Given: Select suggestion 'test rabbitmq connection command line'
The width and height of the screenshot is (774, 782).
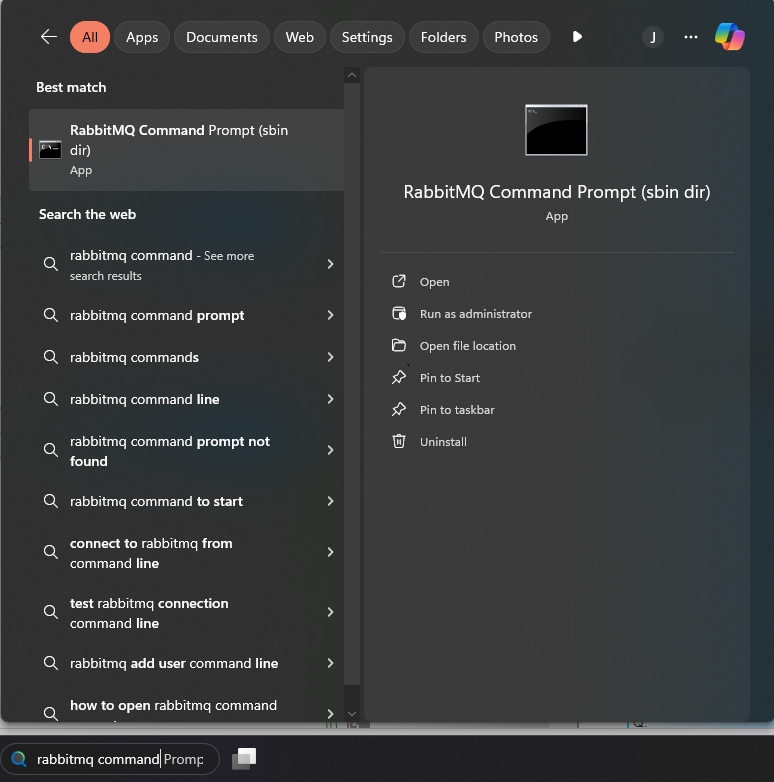Looking at the screenshot, I should pyautogui.click(x=187, y=613).
